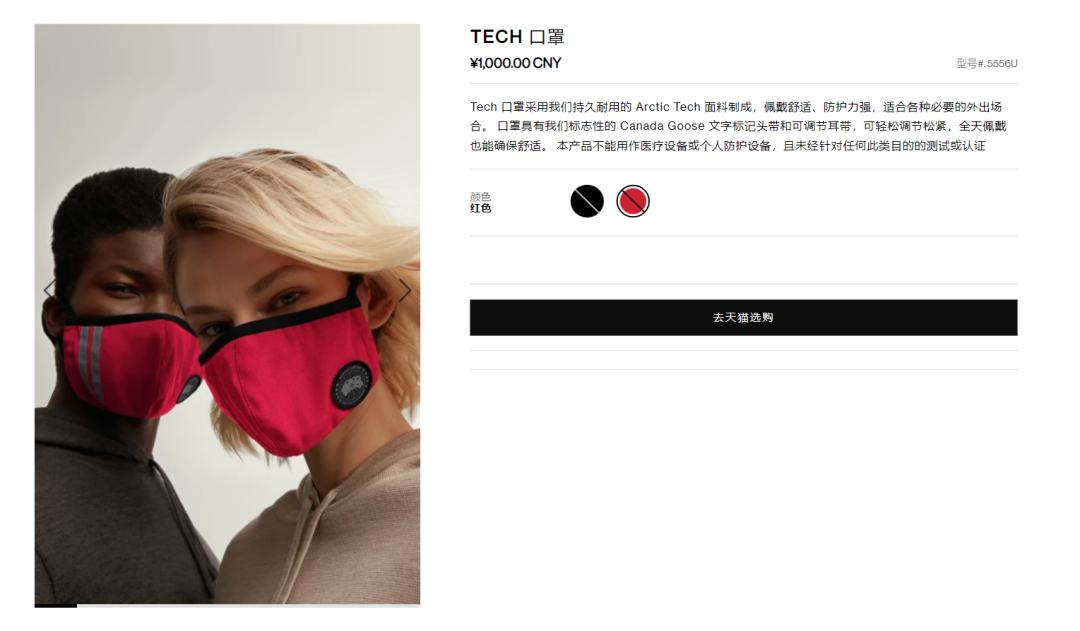Click the image carousel progress bar

(x=227, y=606)
